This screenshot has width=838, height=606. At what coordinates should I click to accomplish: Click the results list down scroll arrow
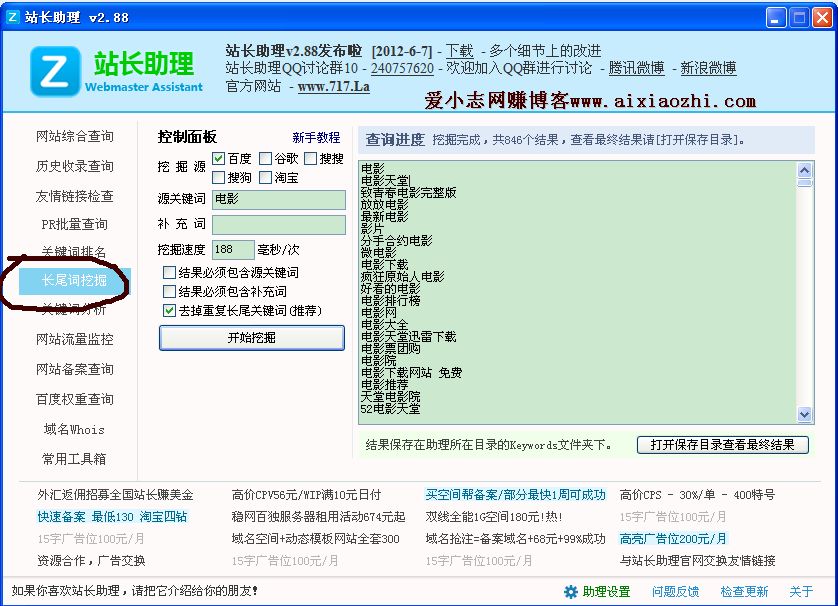point(805,414)
